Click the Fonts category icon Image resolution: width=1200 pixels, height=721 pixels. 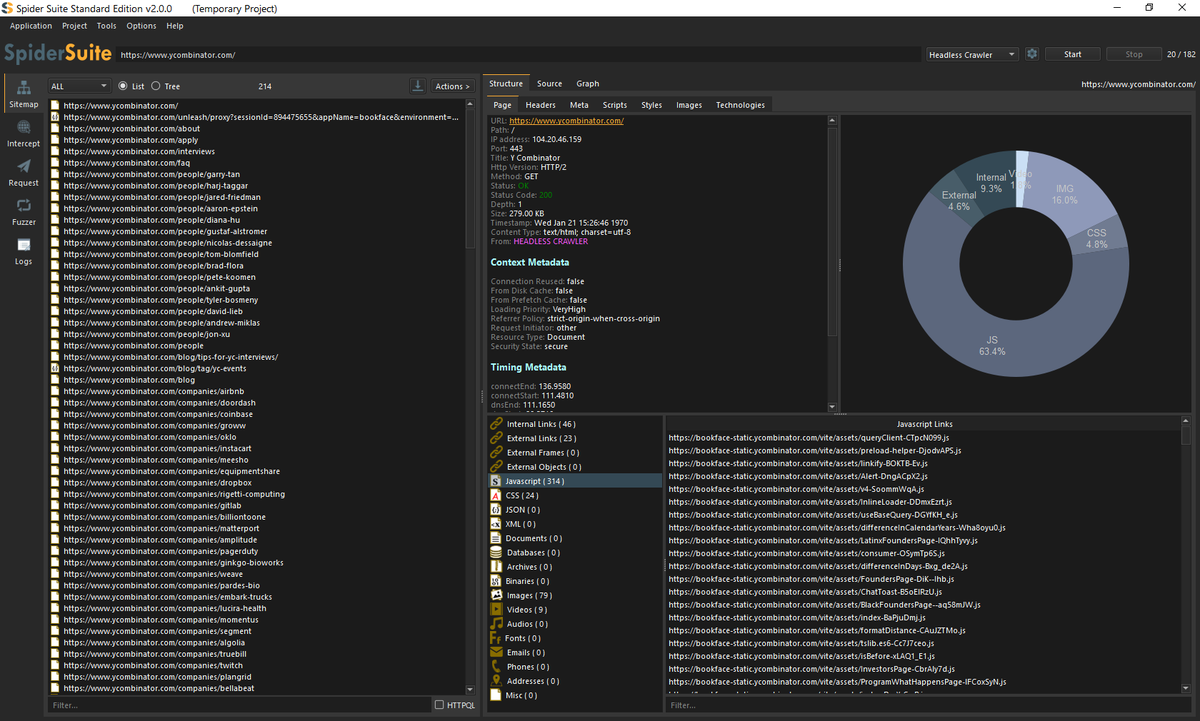[x=495, y=638]
